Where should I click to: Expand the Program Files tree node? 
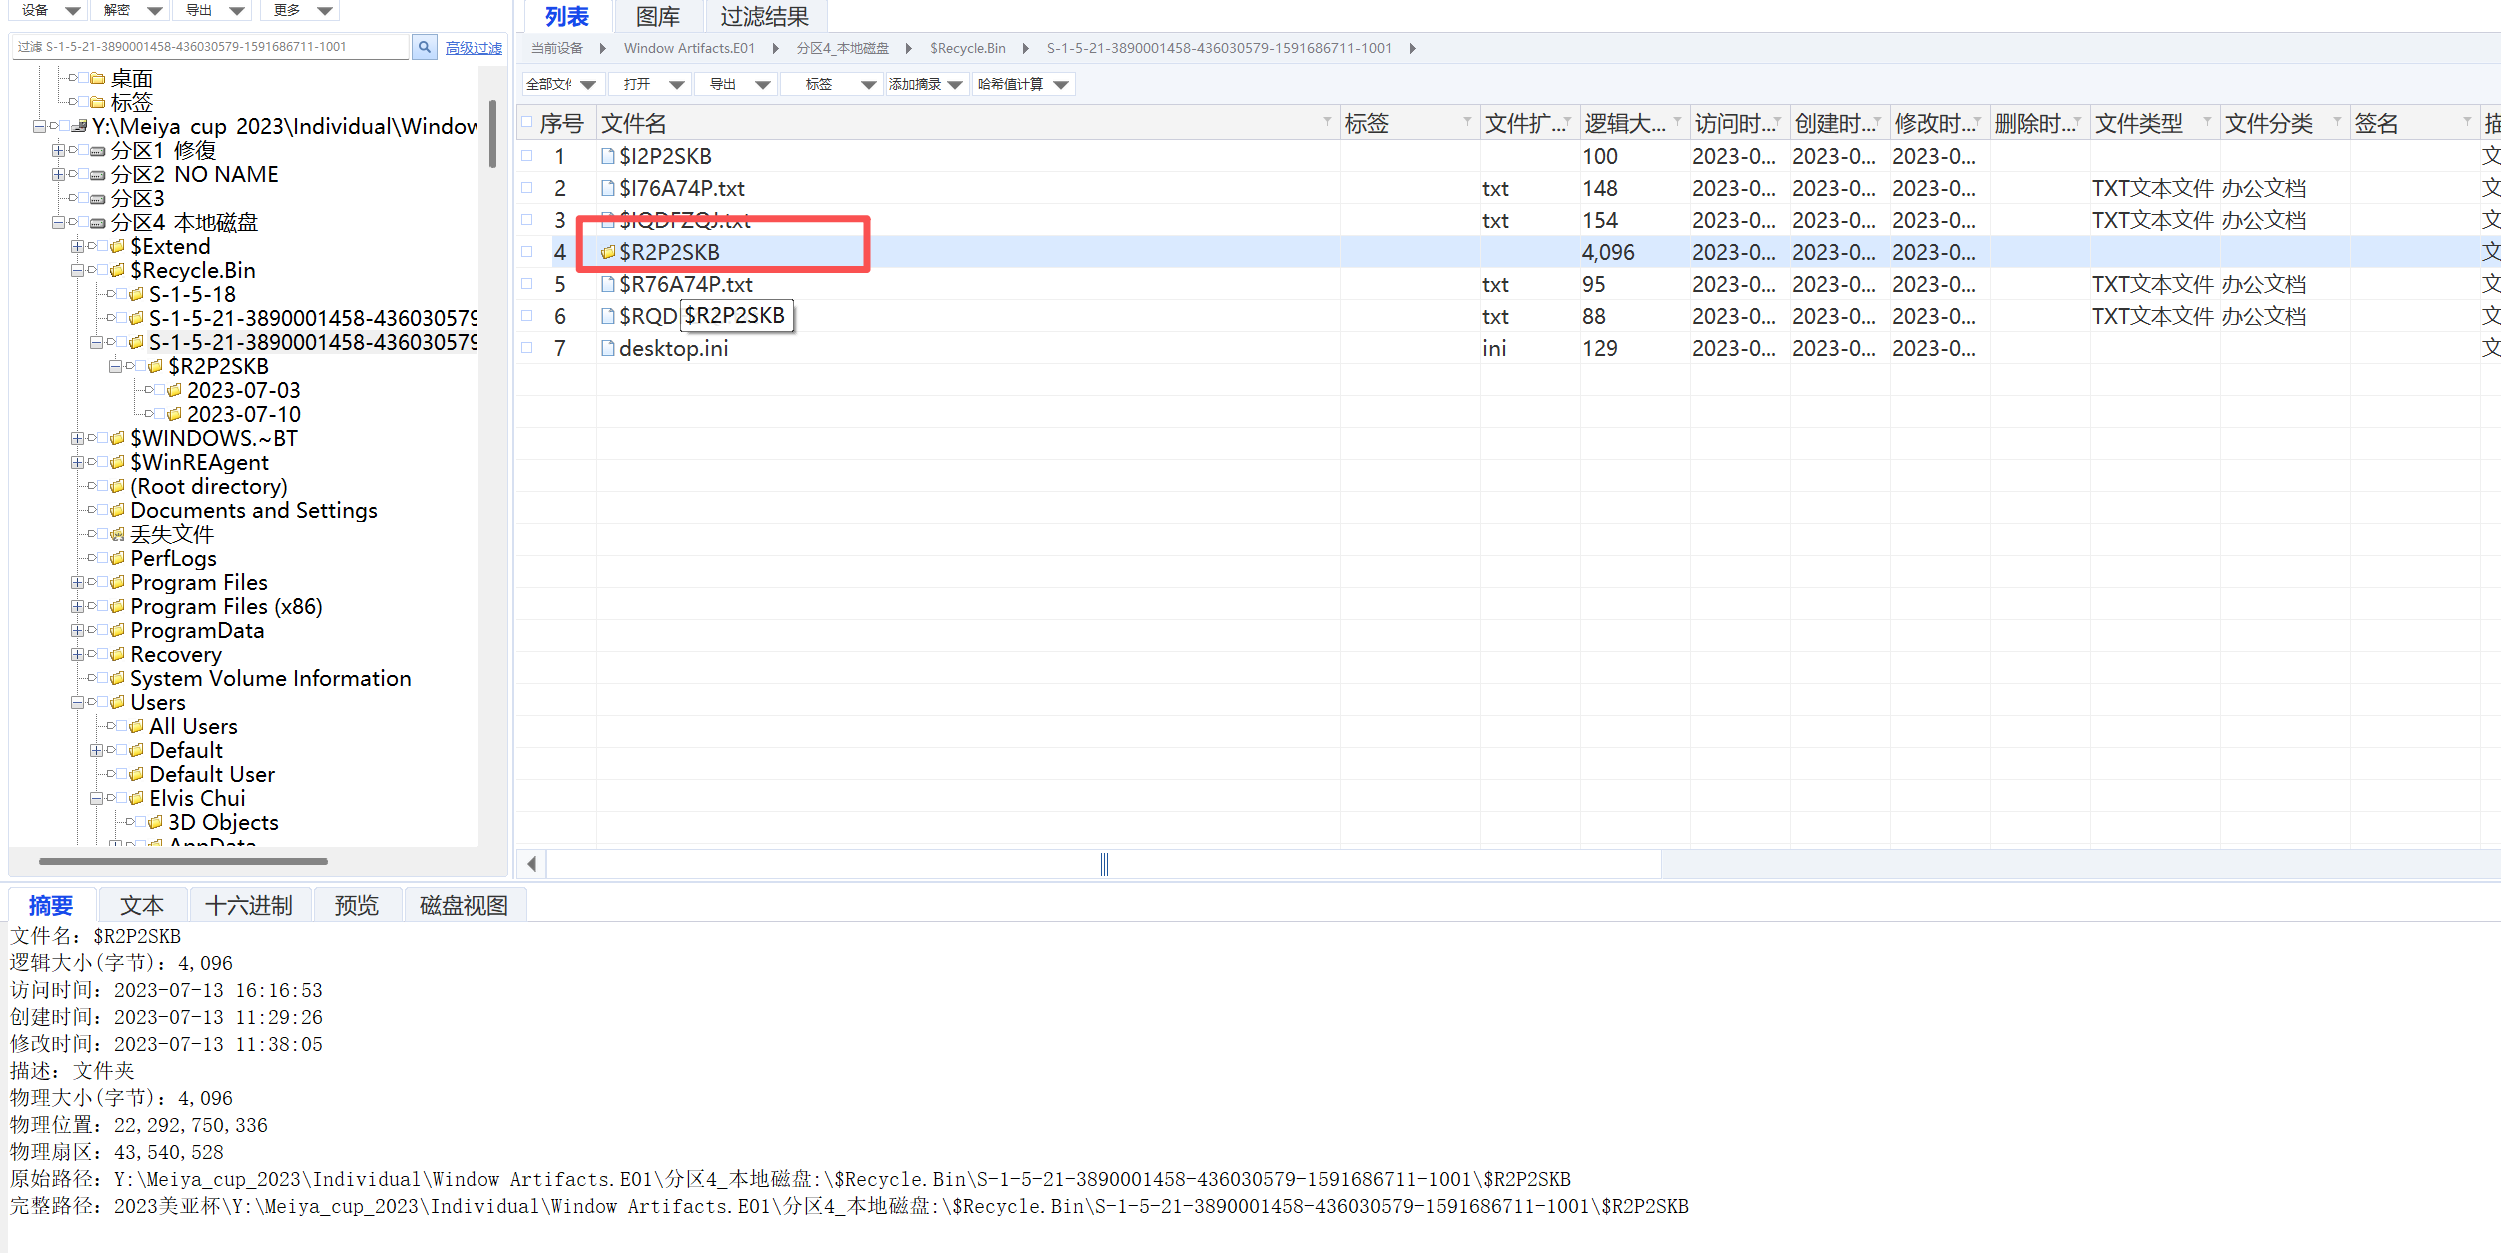click(x=77, y=583)
